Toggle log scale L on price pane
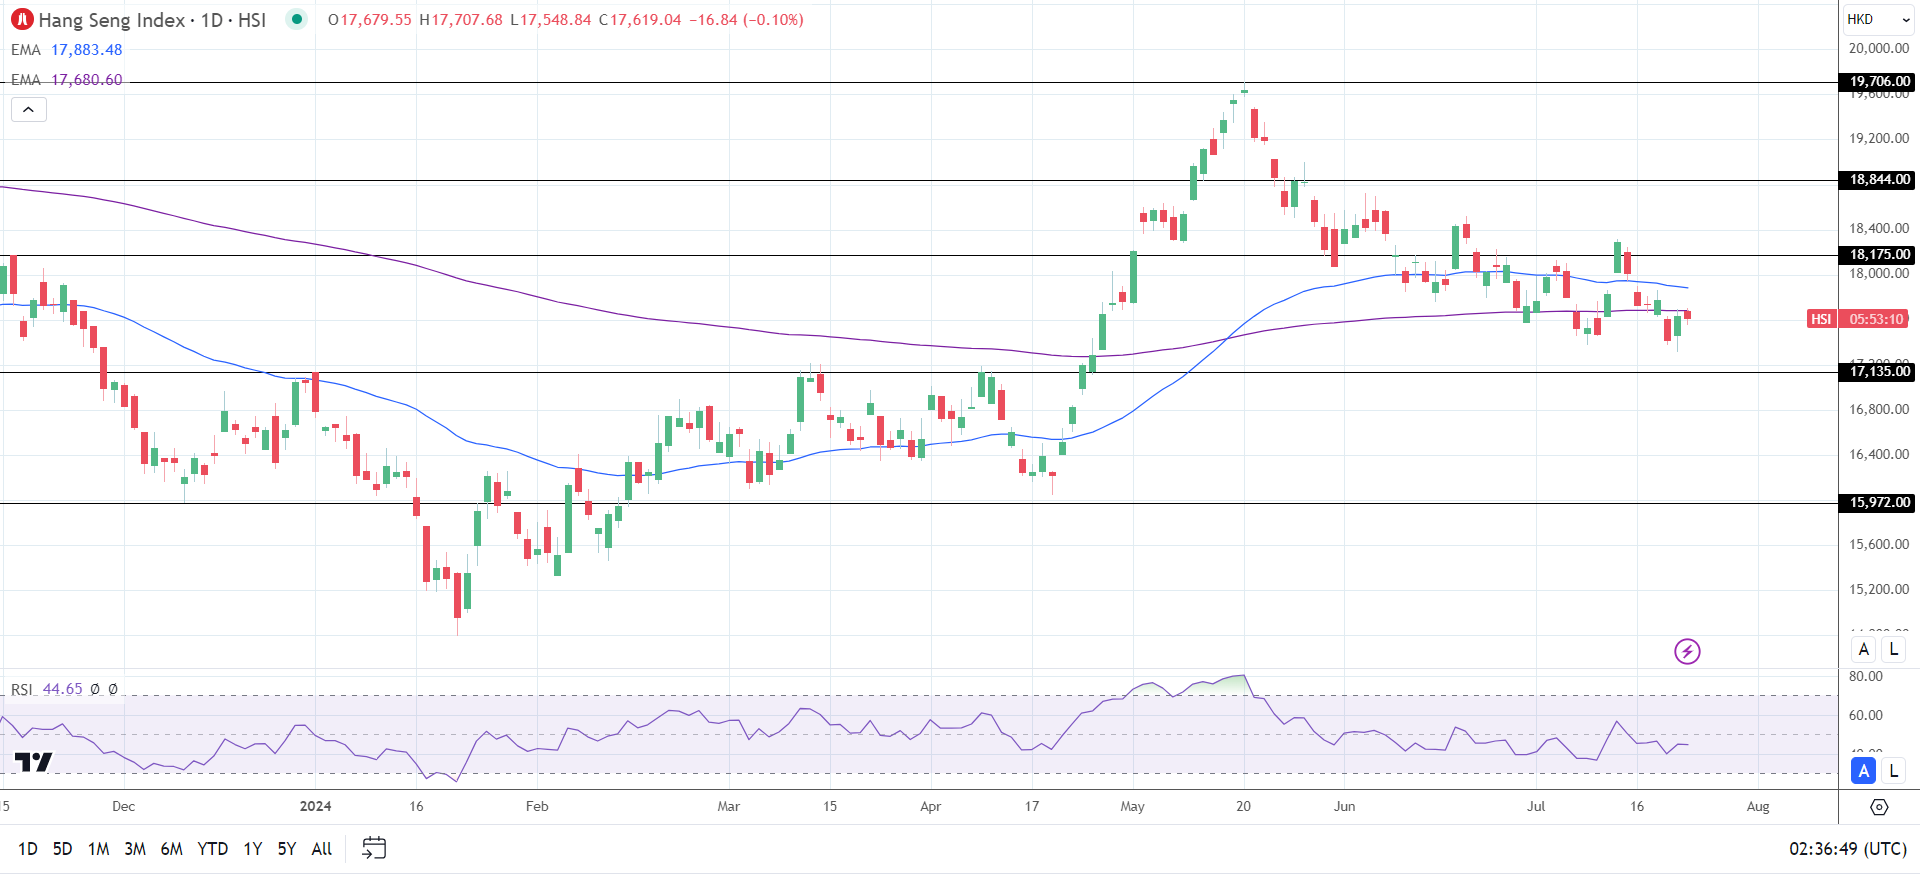The height and width of the screenshot is (874, 1920). 1893,650
